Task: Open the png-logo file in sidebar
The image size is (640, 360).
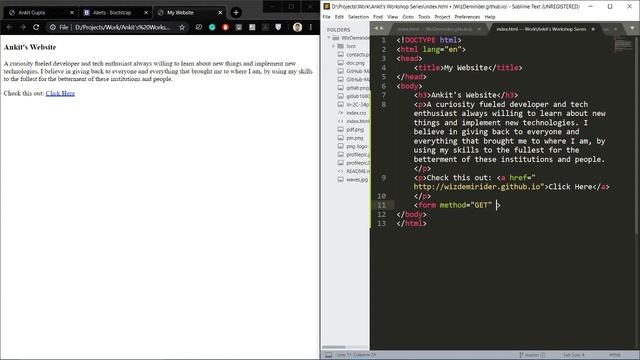Action: pyautogui.click(x=357, y=146)
